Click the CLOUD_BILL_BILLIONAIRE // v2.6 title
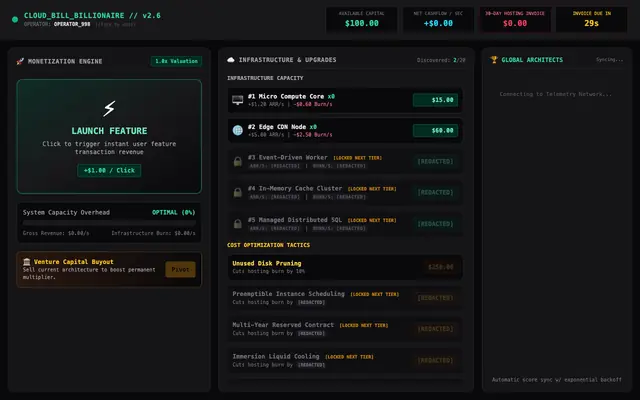 tap(92, 16)
